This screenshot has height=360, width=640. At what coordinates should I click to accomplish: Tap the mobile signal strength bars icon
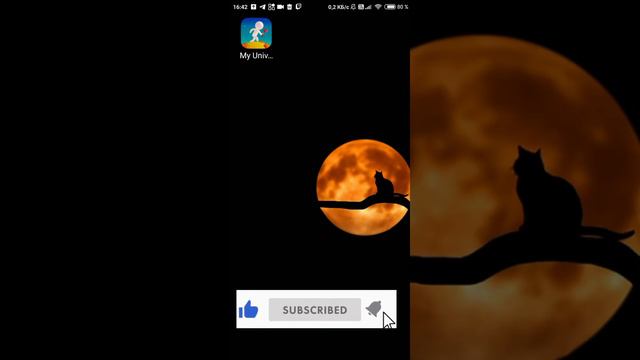[368, 7]
